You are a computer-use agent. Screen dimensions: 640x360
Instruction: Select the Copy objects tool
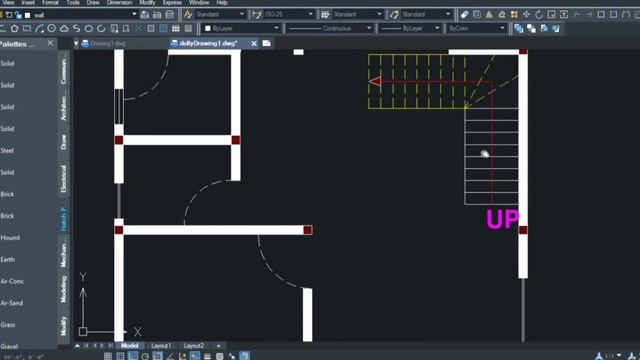click(477, 15)
